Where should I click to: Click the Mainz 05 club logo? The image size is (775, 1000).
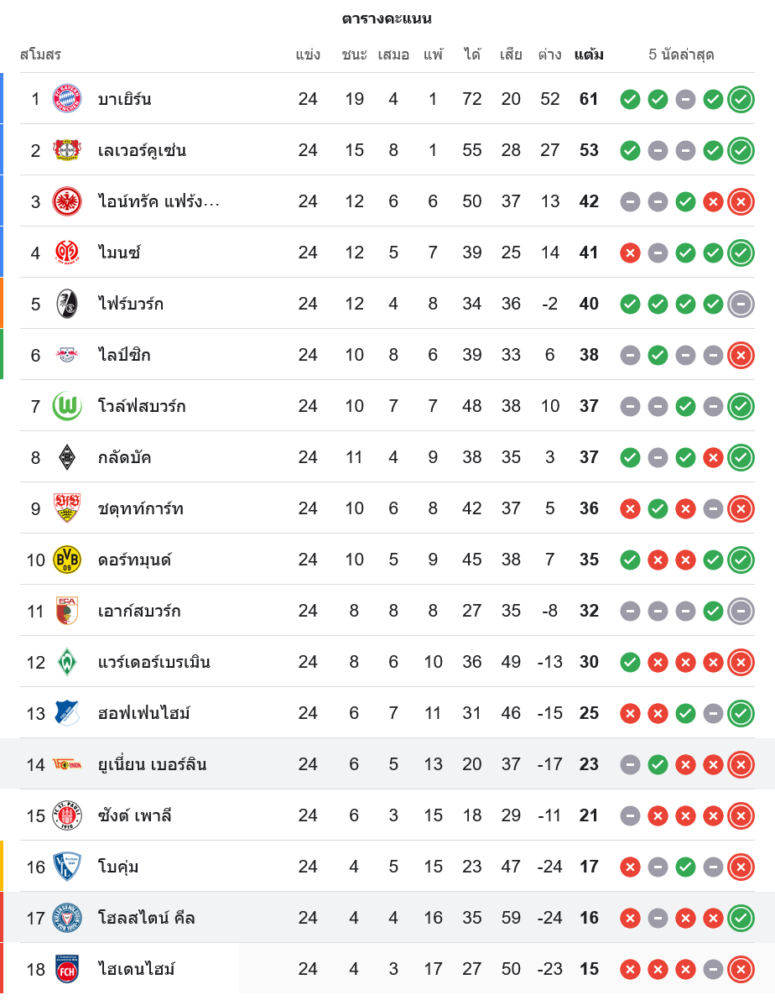(x=67, y=252)
